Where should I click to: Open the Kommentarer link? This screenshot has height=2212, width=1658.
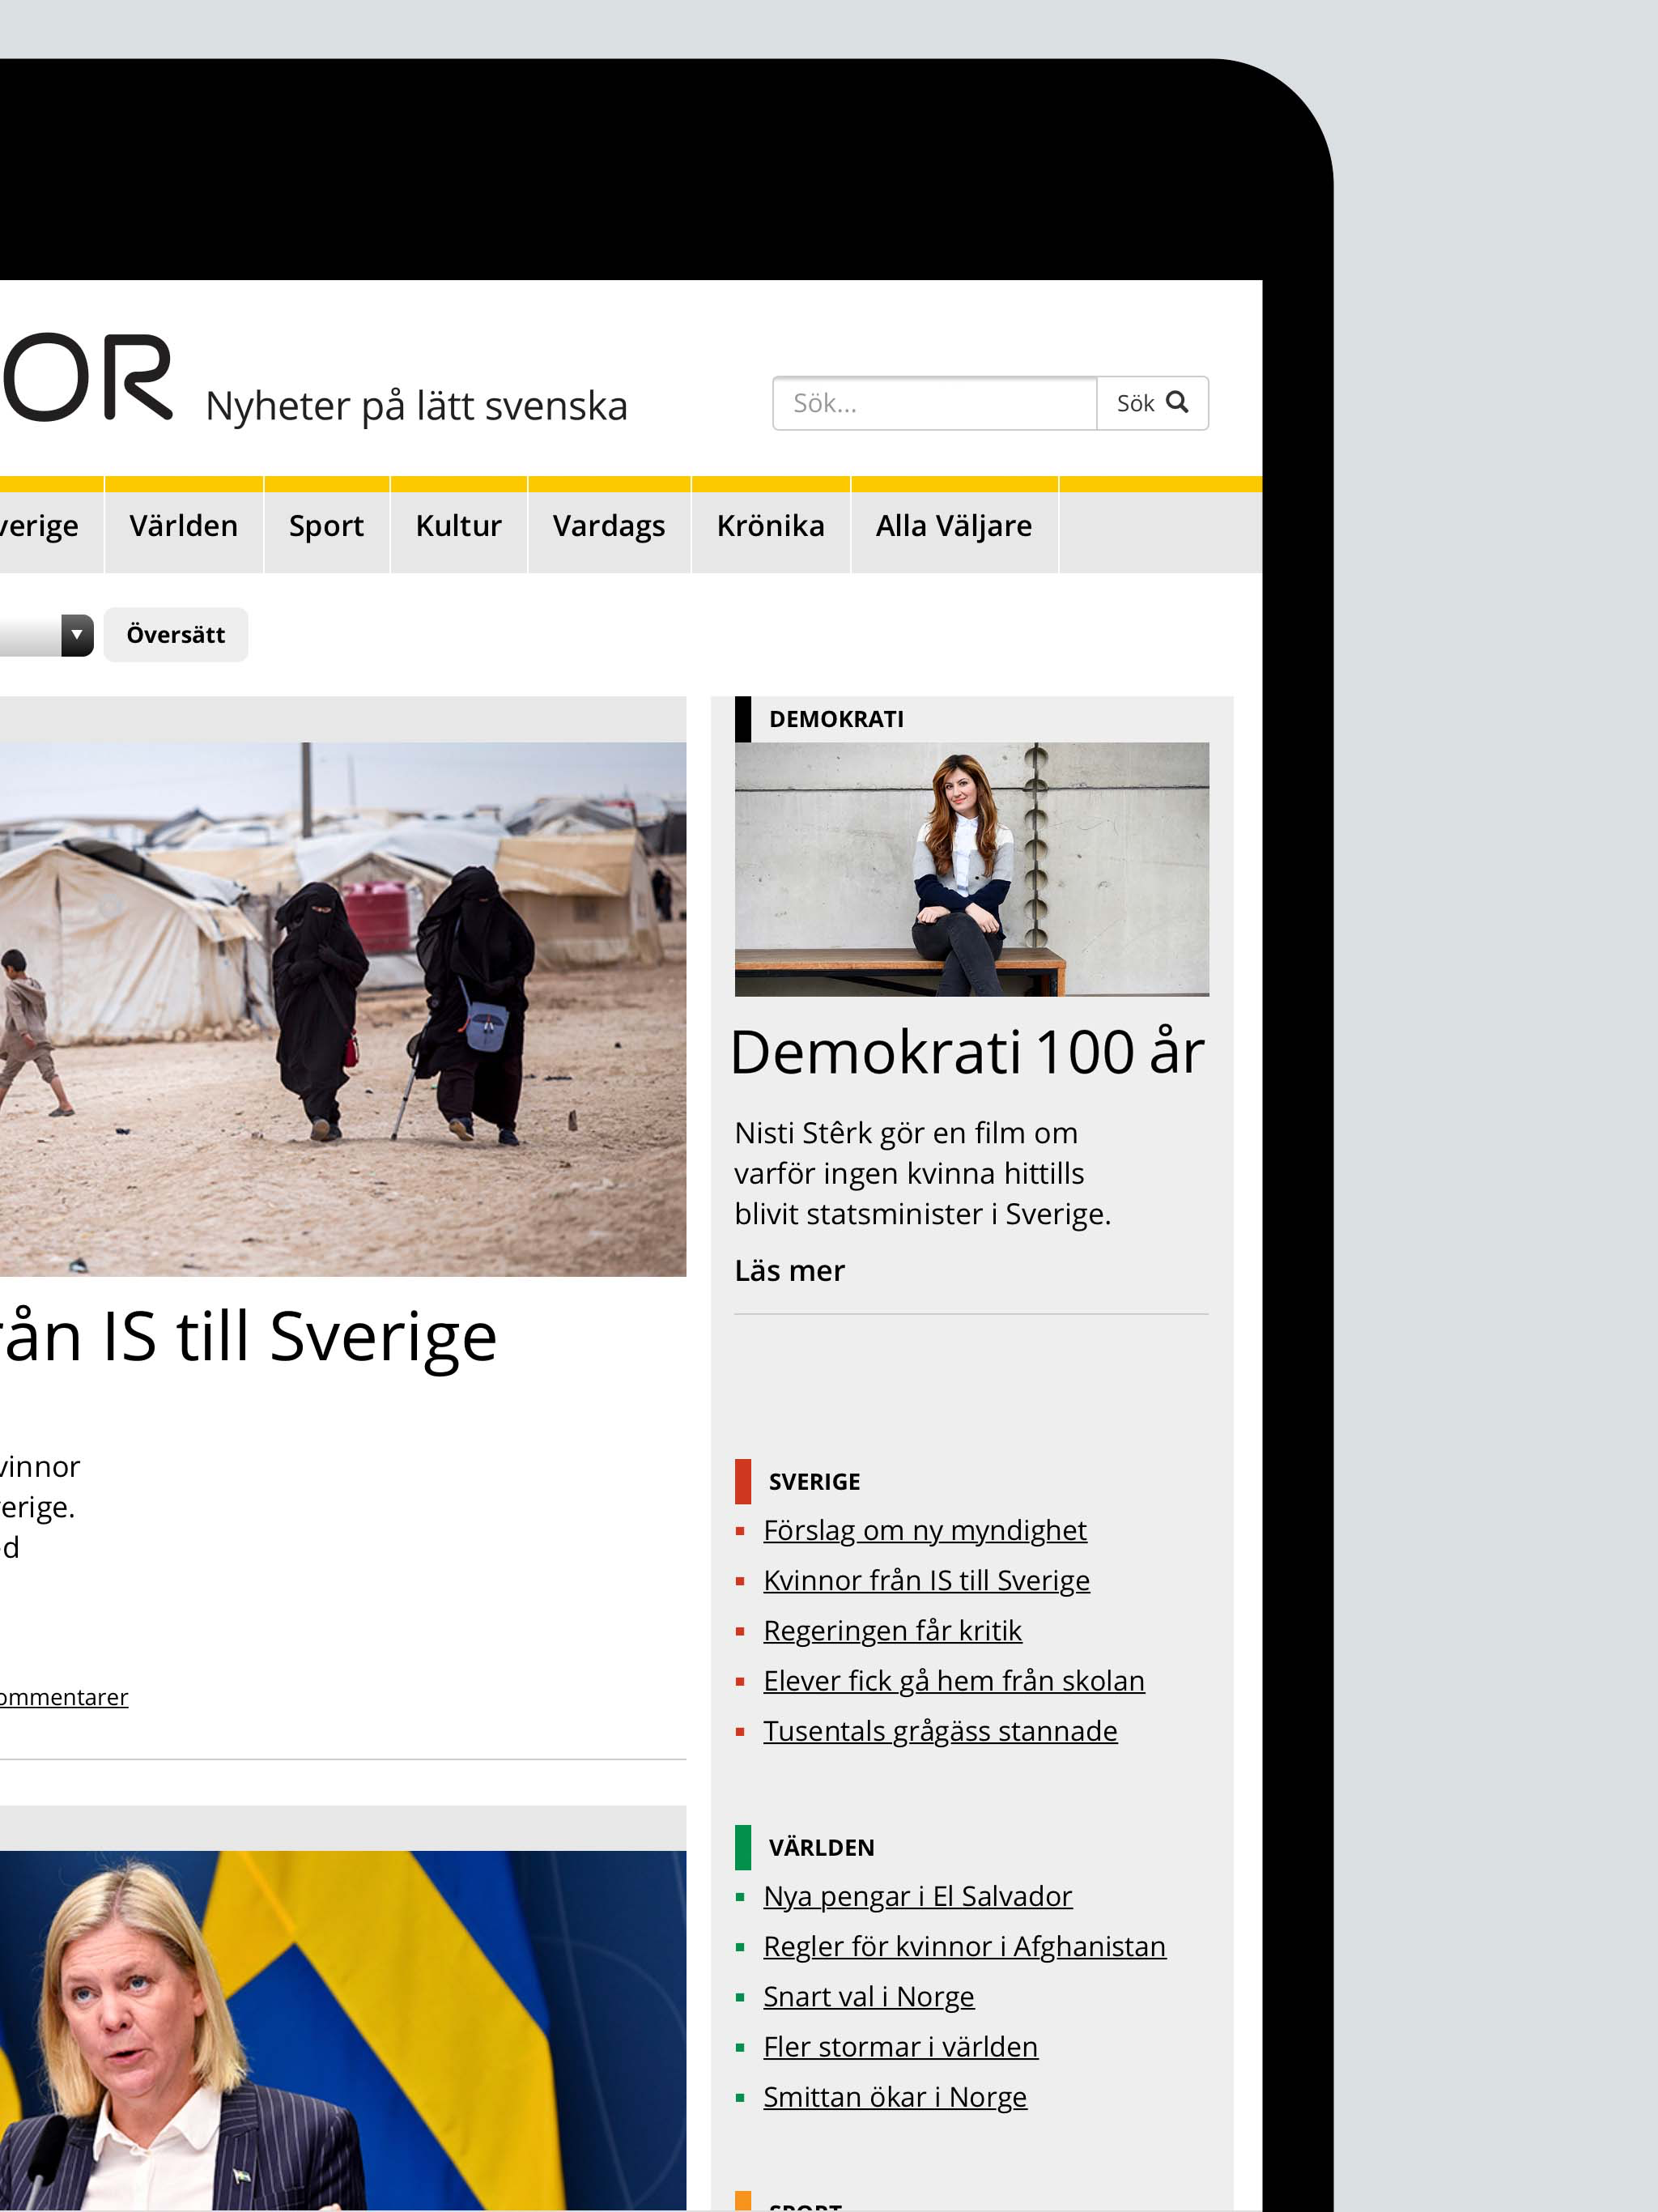pyautogui.click(x=64, y=1697)
